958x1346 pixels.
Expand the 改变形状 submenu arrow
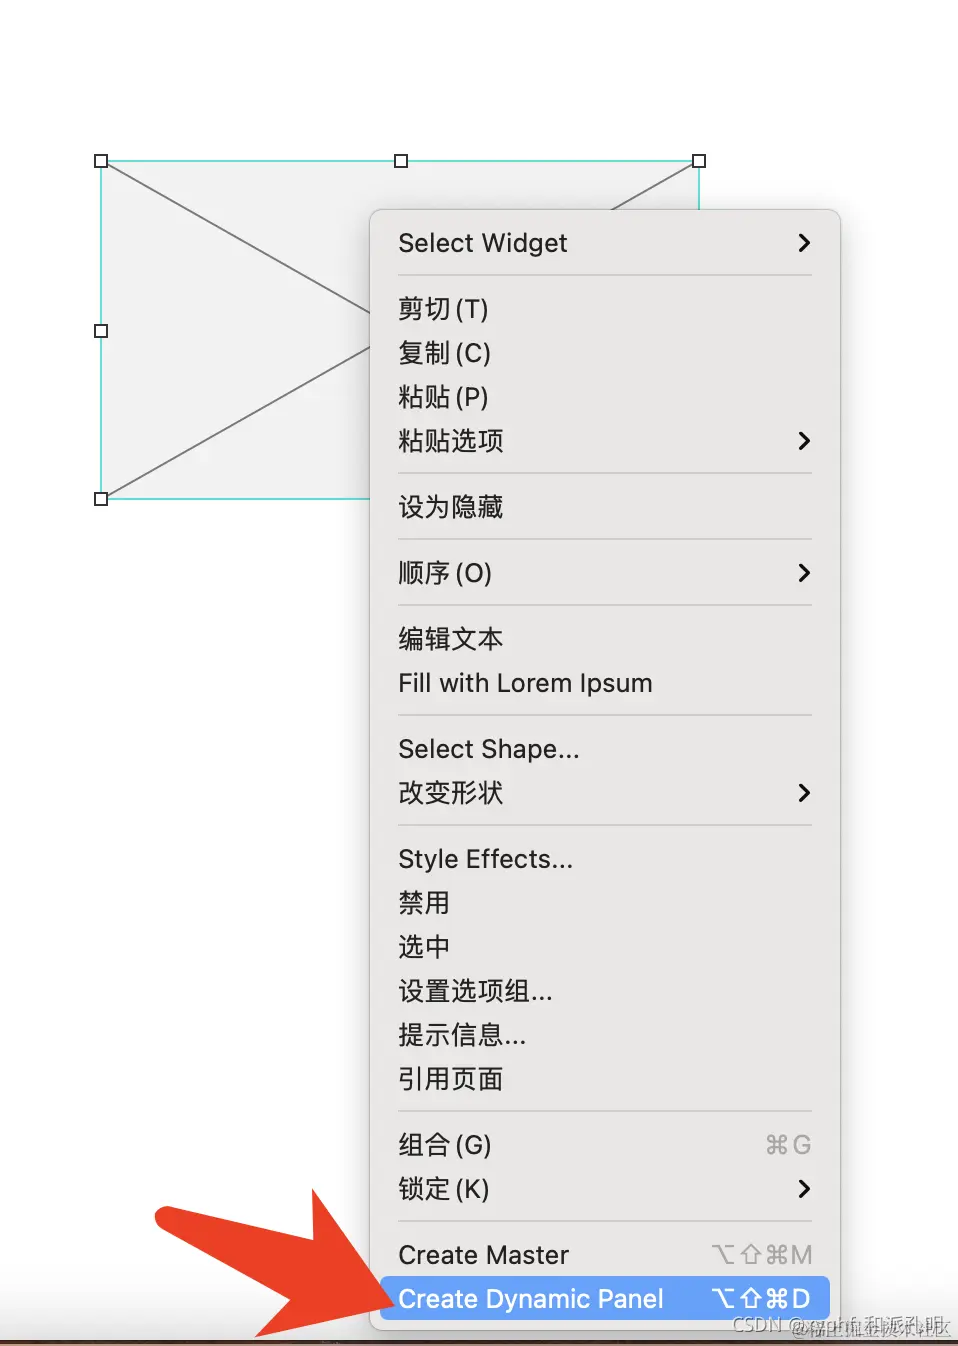click(x=804, y=793)
